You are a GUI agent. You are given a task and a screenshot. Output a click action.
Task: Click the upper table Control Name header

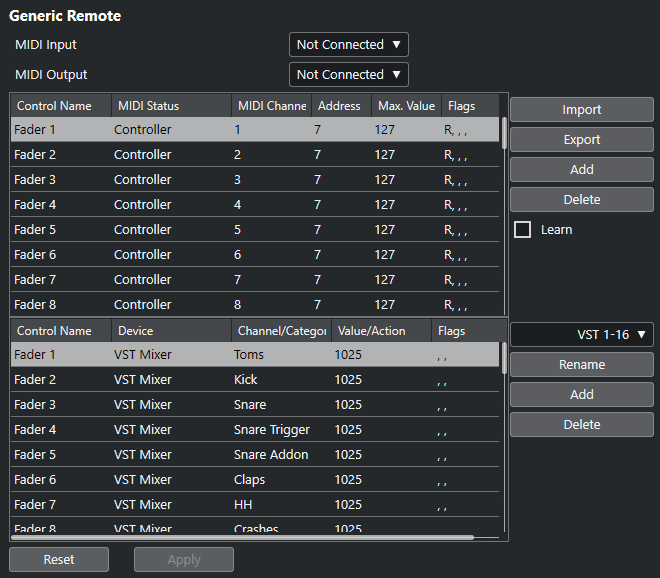click(x=61, y=106)
